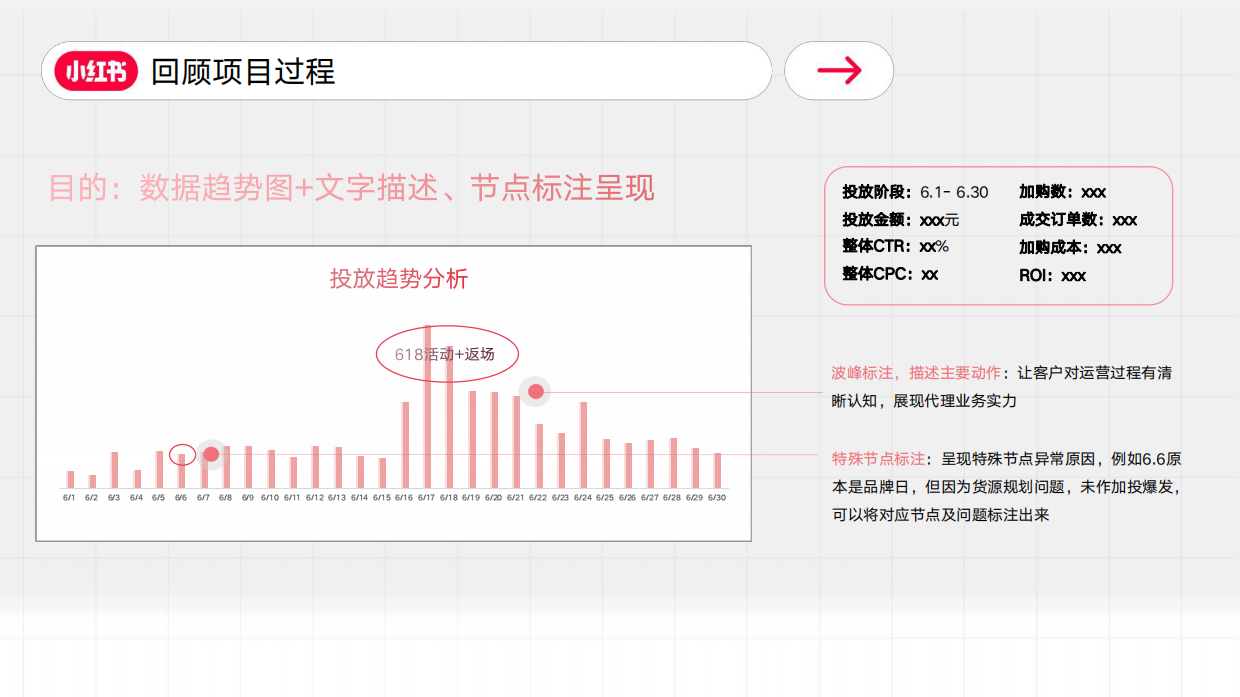
Task: Click the red right-arrow button
Action: [839, 71]
